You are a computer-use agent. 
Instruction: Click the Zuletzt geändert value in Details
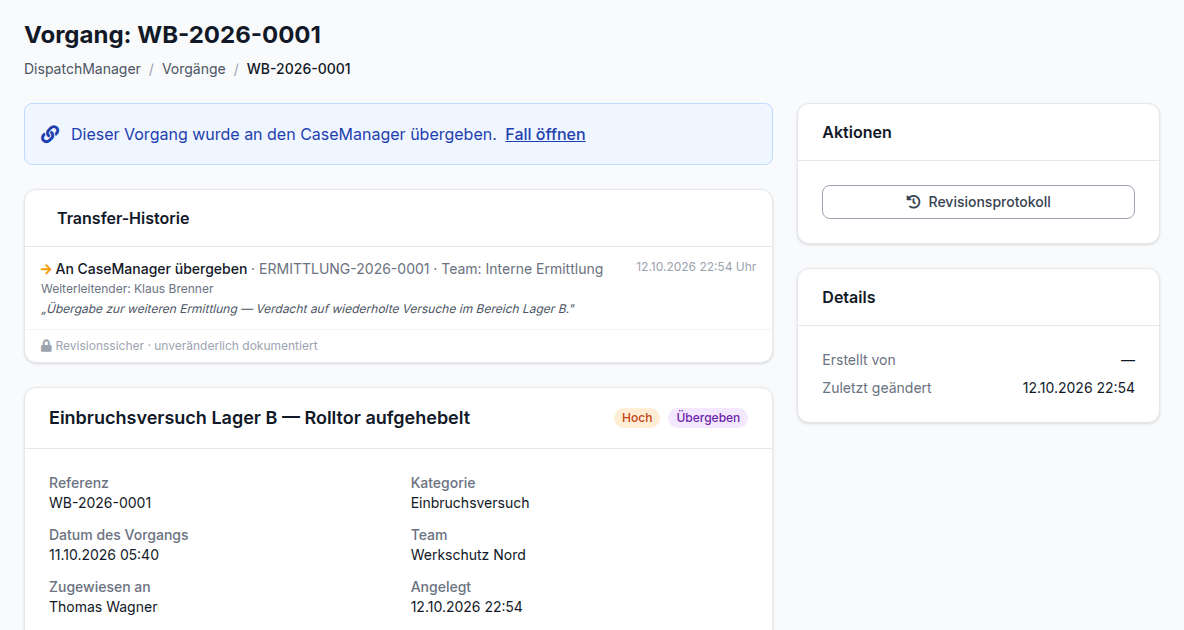pos(1078,388)
